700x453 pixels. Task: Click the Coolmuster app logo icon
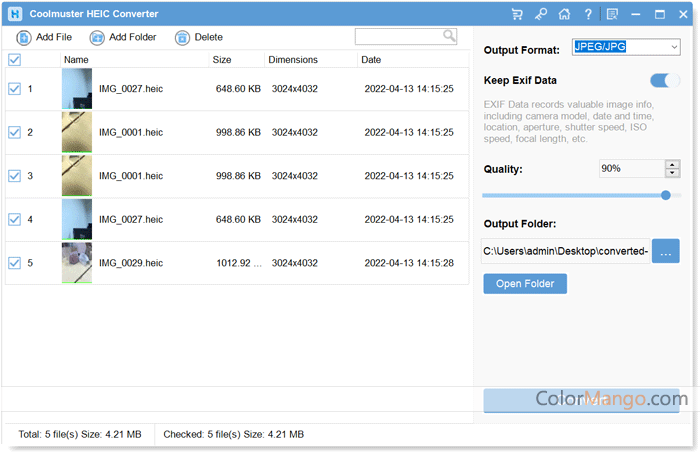pyautogui.click(x=15, y=14)
